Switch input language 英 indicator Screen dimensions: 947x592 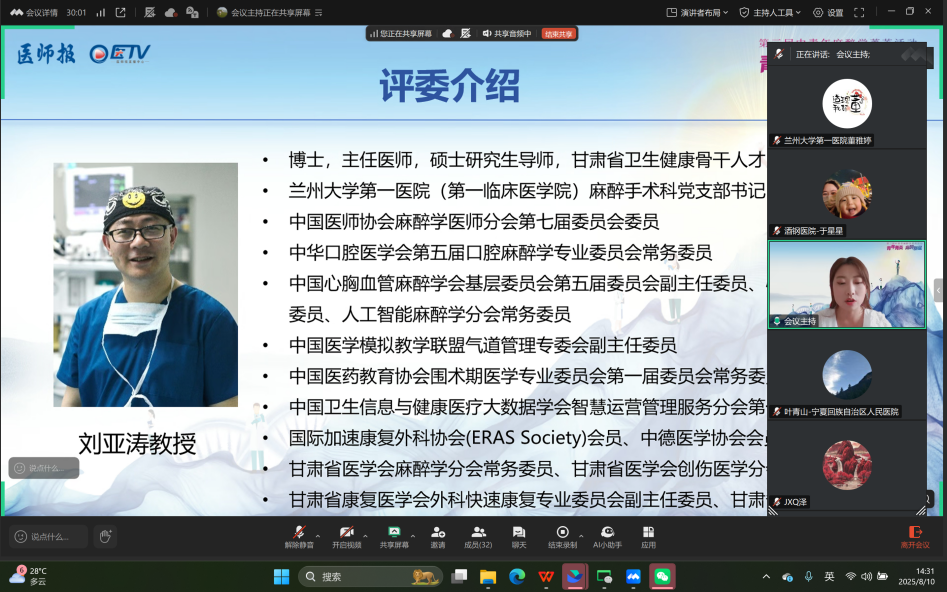829,576
